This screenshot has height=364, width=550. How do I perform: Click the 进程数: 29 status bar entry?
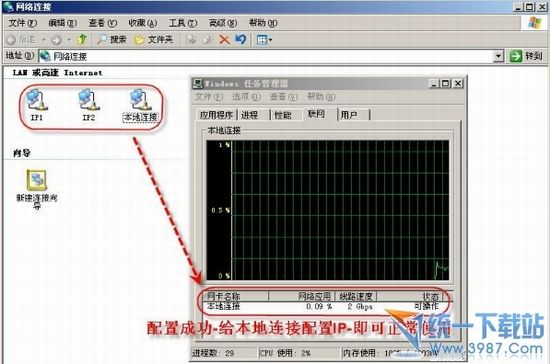213,352
